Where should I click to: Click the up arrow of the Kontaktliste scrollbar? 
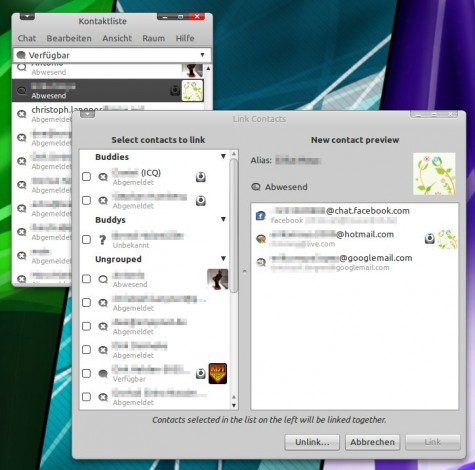pyautogui.click(x=208, y=69)
